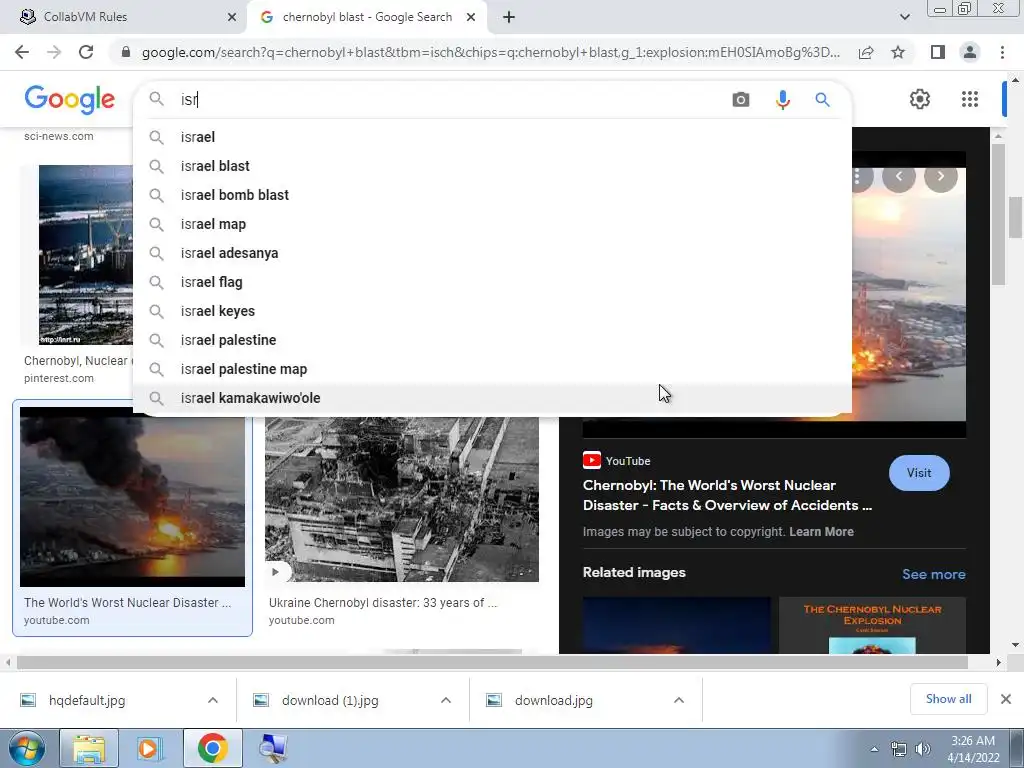Select the chernobyl blast Google Search tab
Screen dimensions: 1024x768
366,17
